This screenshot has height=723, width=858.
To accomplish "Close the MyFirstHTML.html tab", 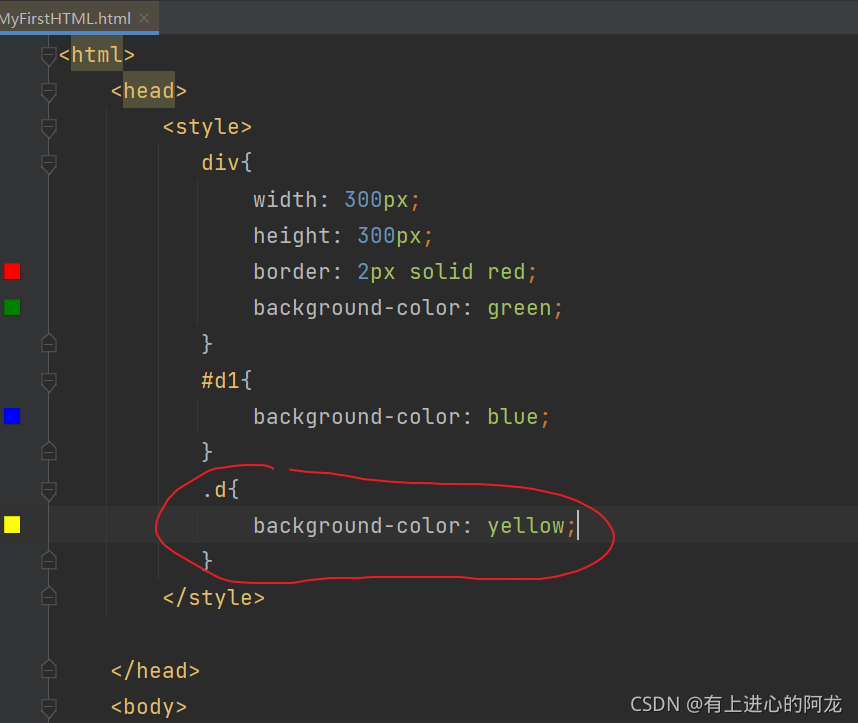I will [x=144, y=18].
